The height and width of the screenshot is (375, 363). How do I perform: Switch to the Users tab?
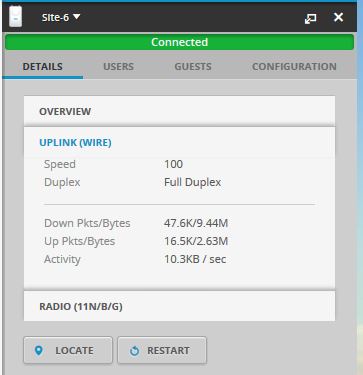118,67
